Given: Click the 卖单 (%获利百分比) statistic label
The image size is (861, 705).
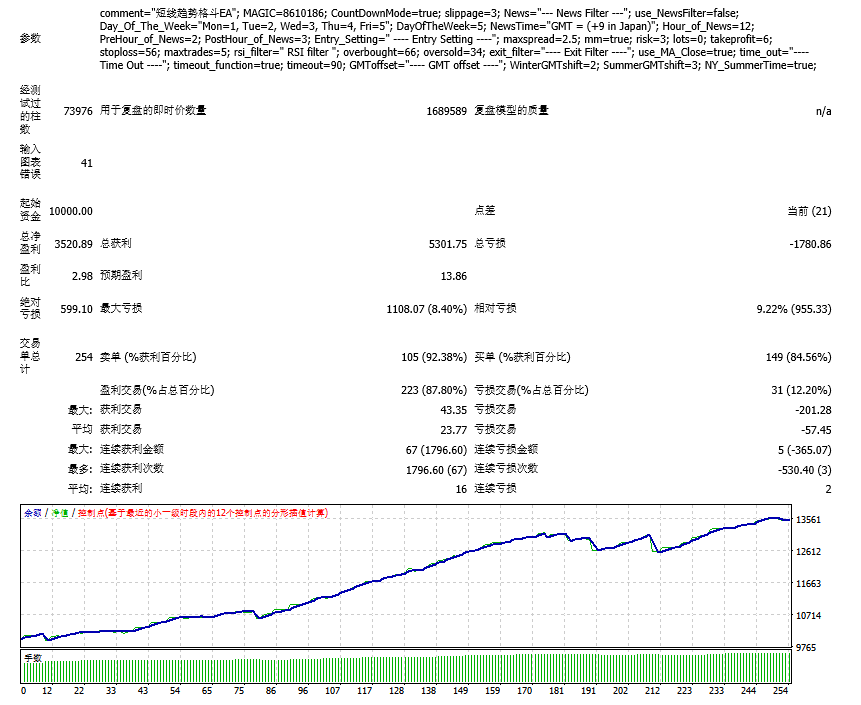Looking at the screenshot, I should (148, 356).
